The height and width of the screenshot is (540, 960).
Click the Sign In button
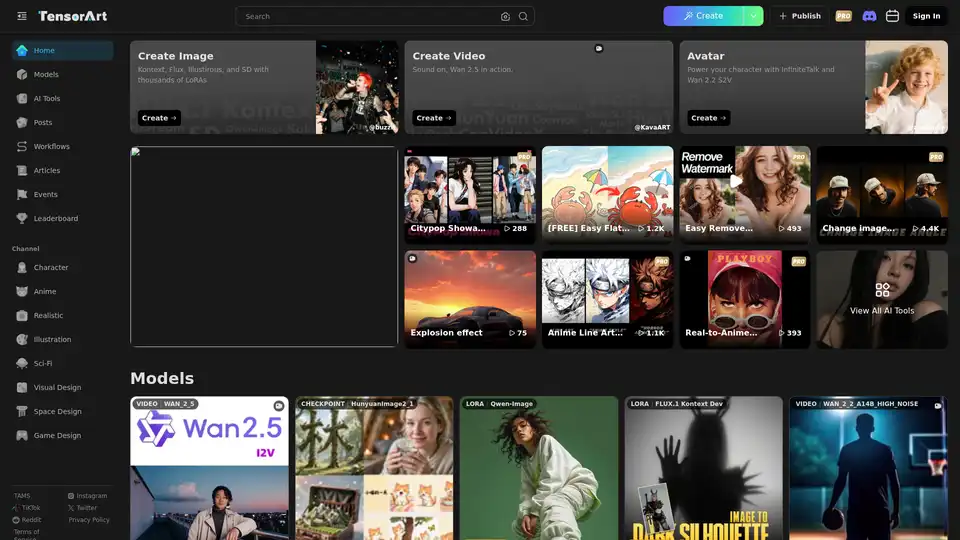pos(926,16)
